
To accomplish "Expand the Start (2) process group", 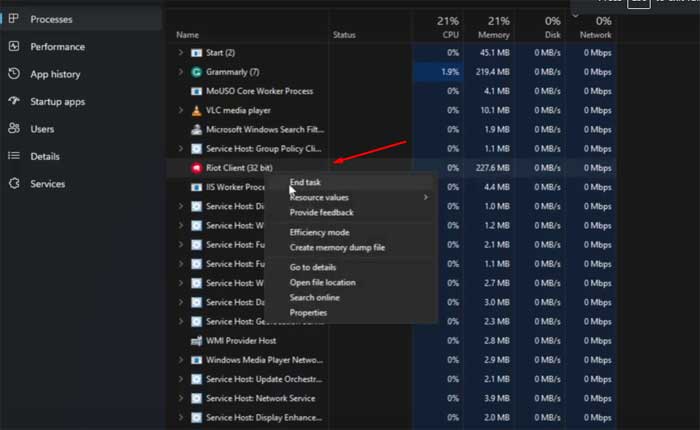I will pyautogui.click(x=180, y=53).
